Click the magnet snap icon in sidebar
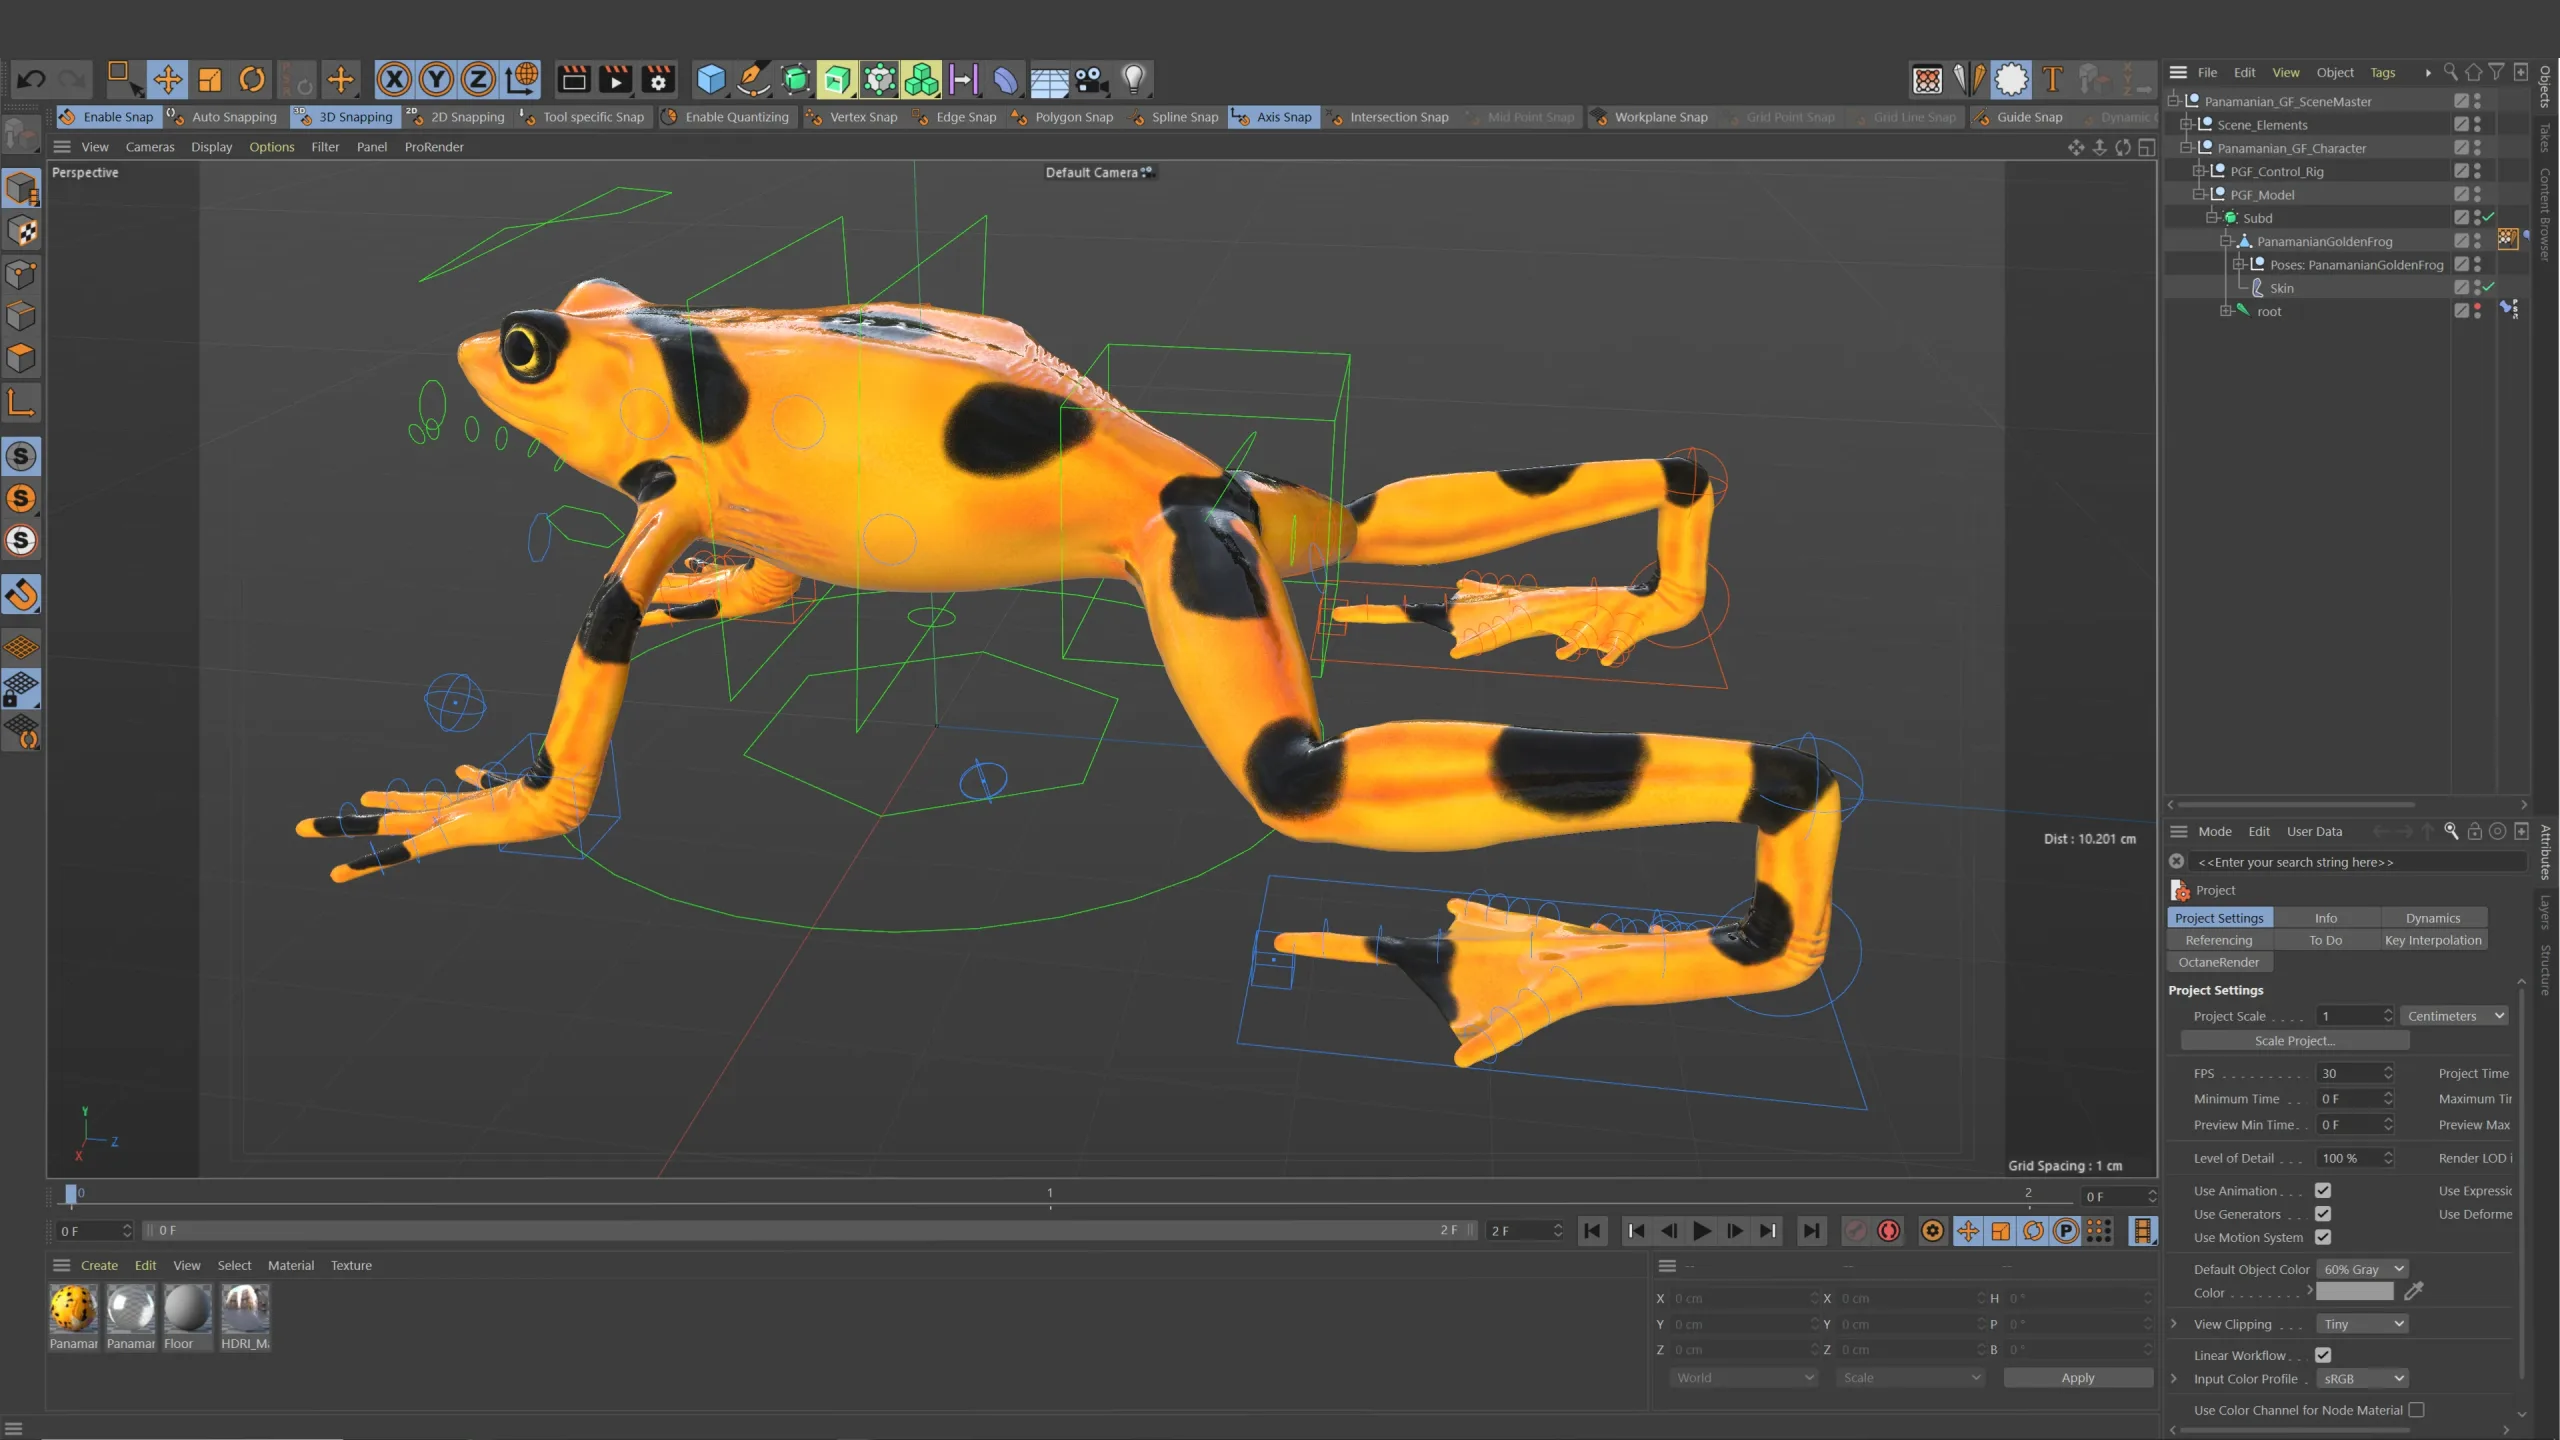This screenshot has height=1440, width=2560. pyautogui.click(x=21, y=595)
